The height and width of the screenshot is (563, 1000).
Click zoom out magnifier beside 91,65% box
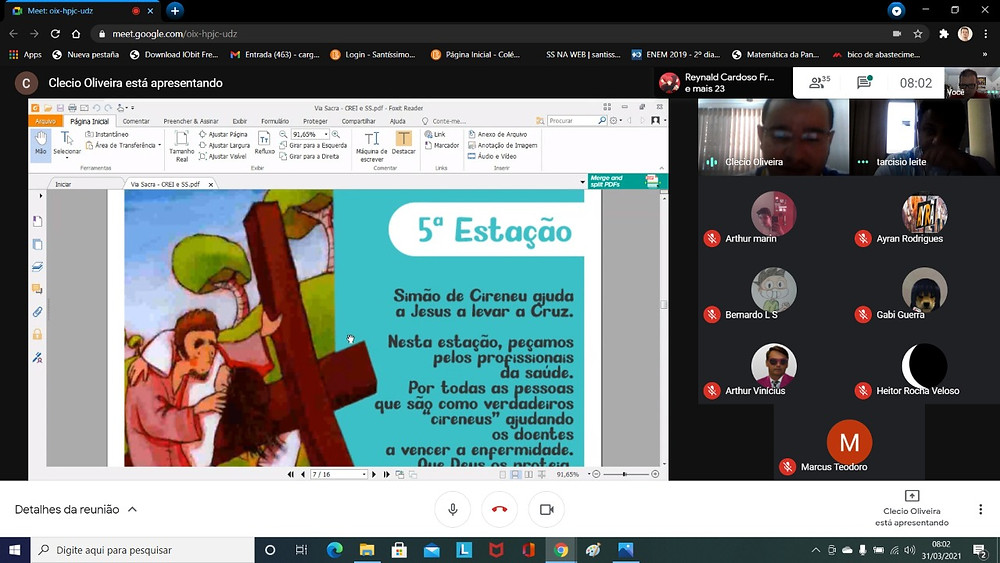283,135
